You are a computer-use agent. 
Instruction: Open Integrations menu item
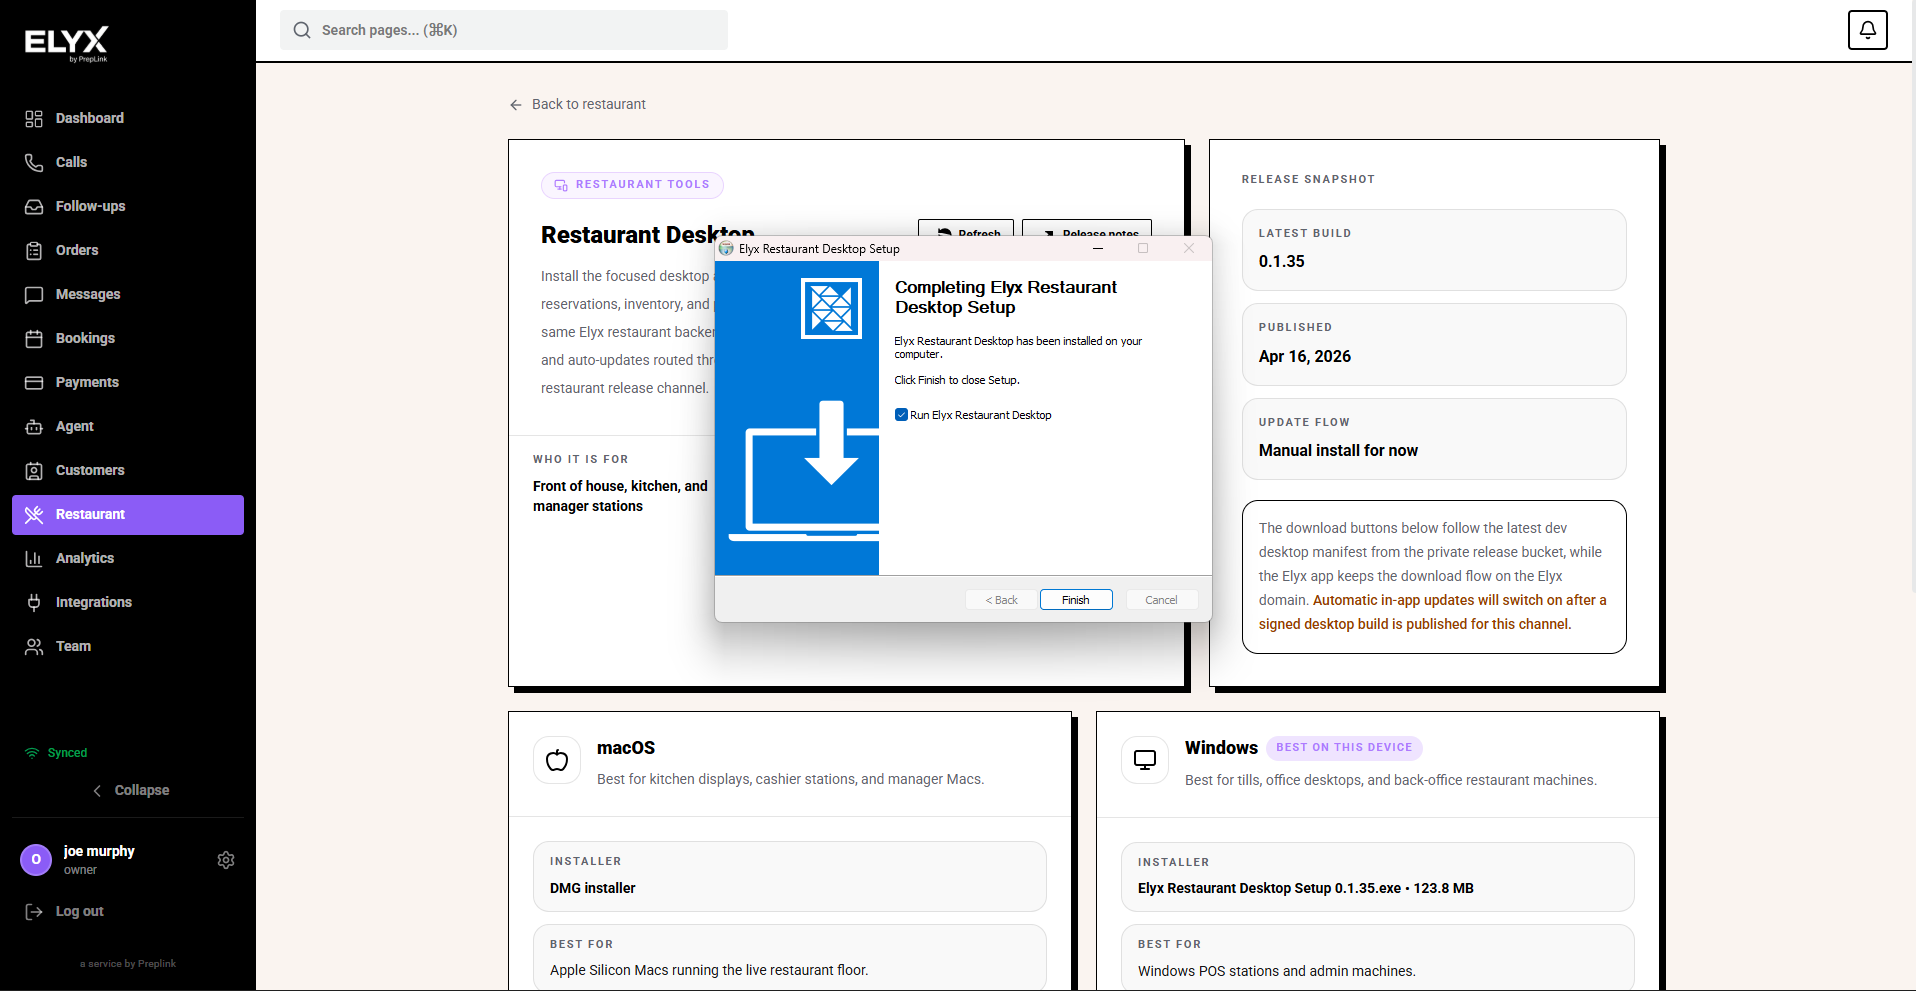(128, 603)
